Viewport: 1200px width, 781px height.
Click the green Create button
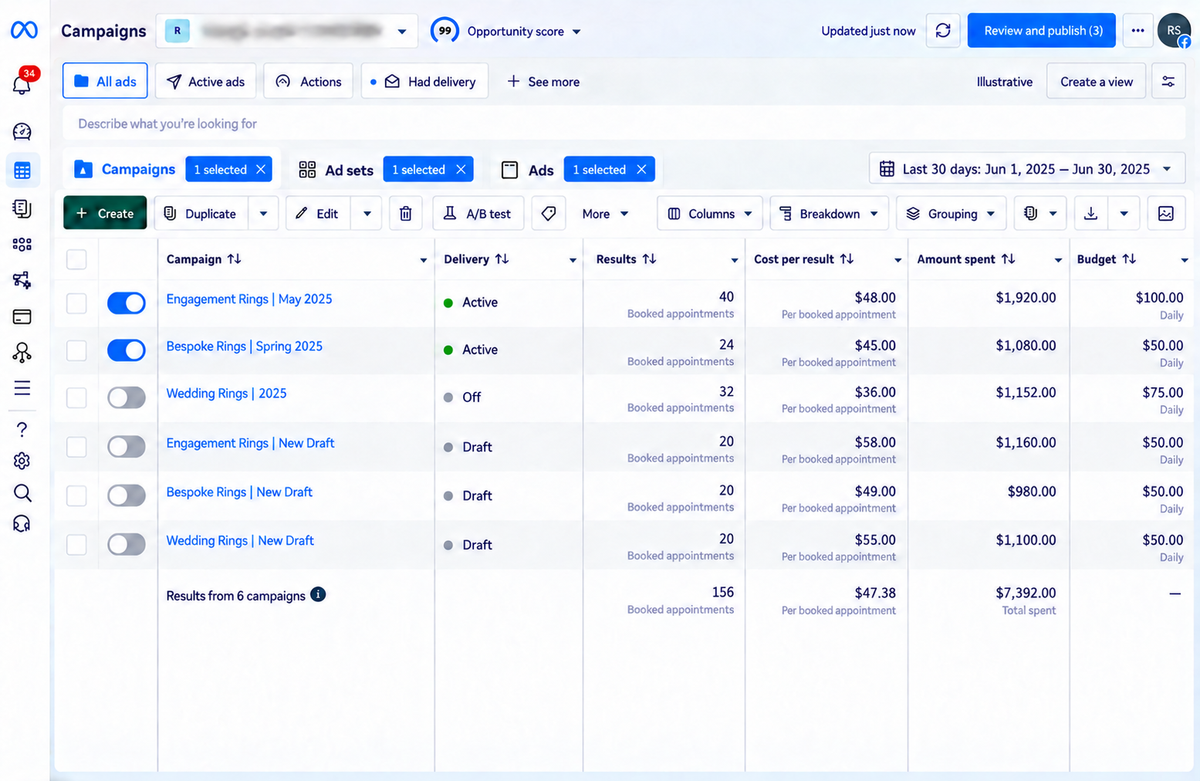[x=105, y=214]
